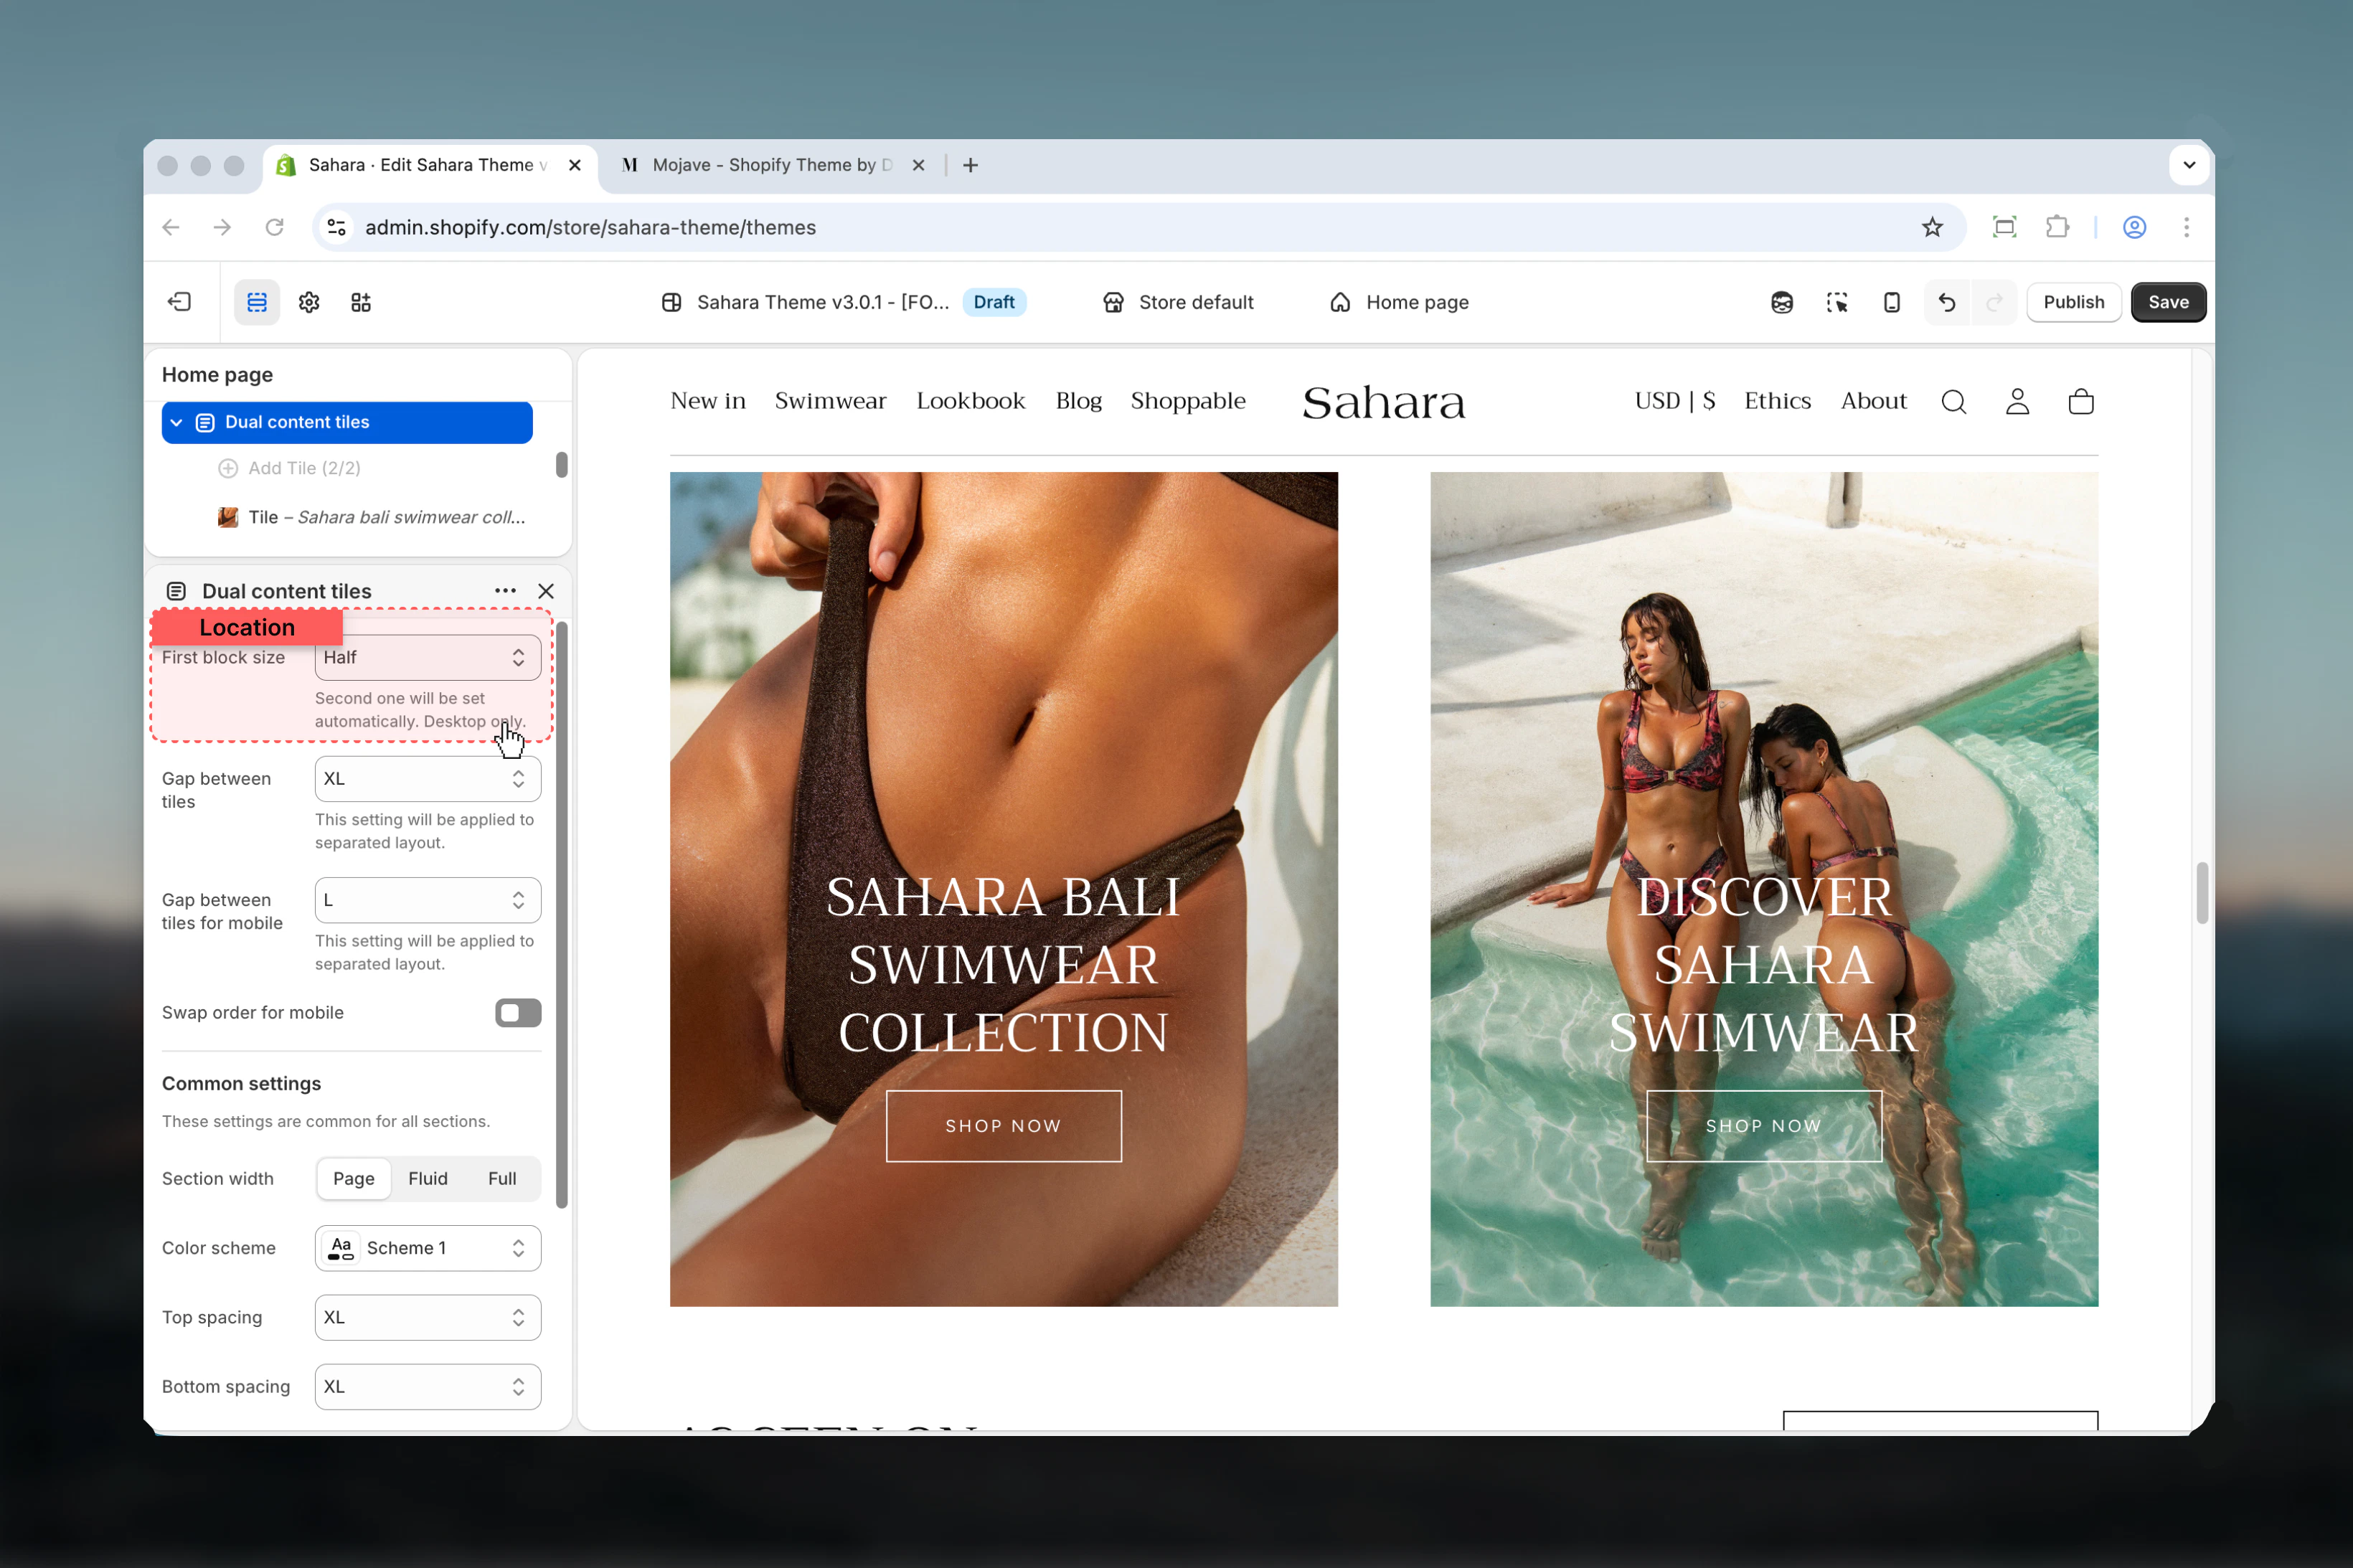Image resolution: width=2353 pixels, height=1568 pixels.
Task: Switch to mobile preview icon
Action: [x=1892, y=302]
